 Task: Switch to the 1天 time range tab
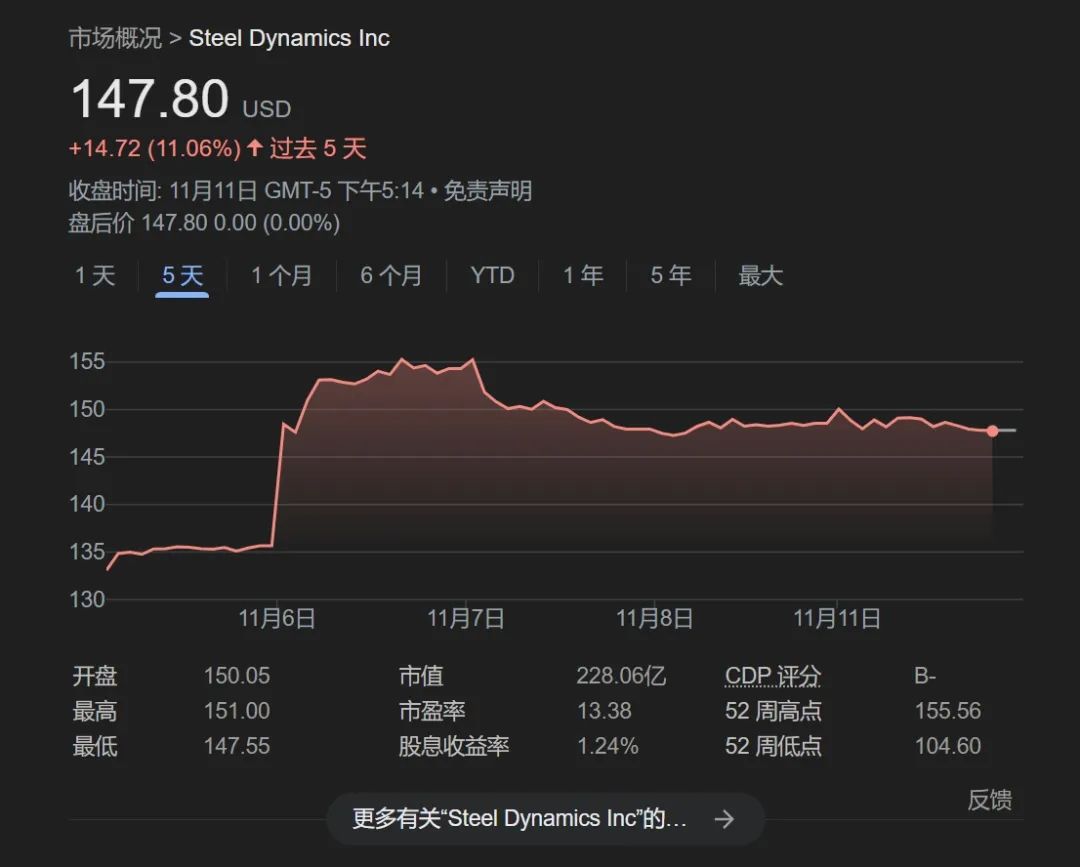[94, 276]
